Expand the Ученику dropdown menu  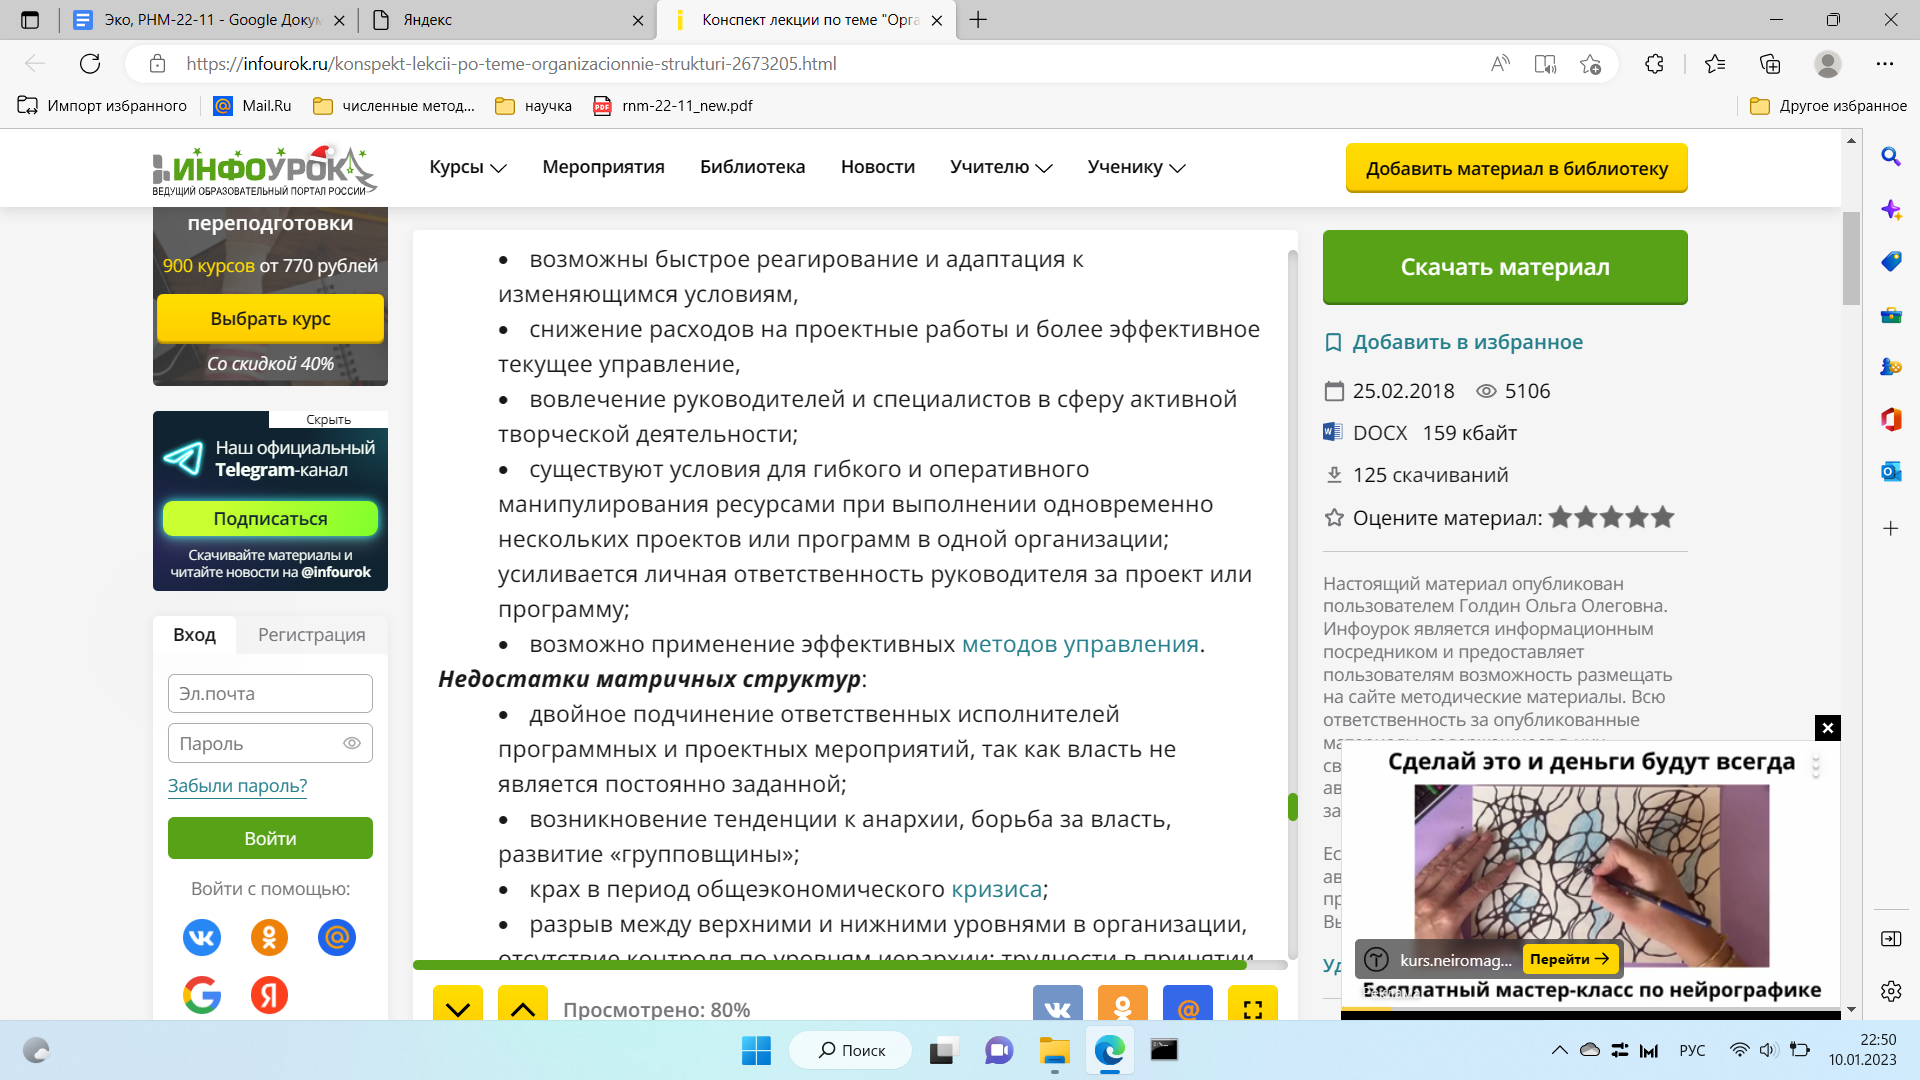coord(1136,167)
